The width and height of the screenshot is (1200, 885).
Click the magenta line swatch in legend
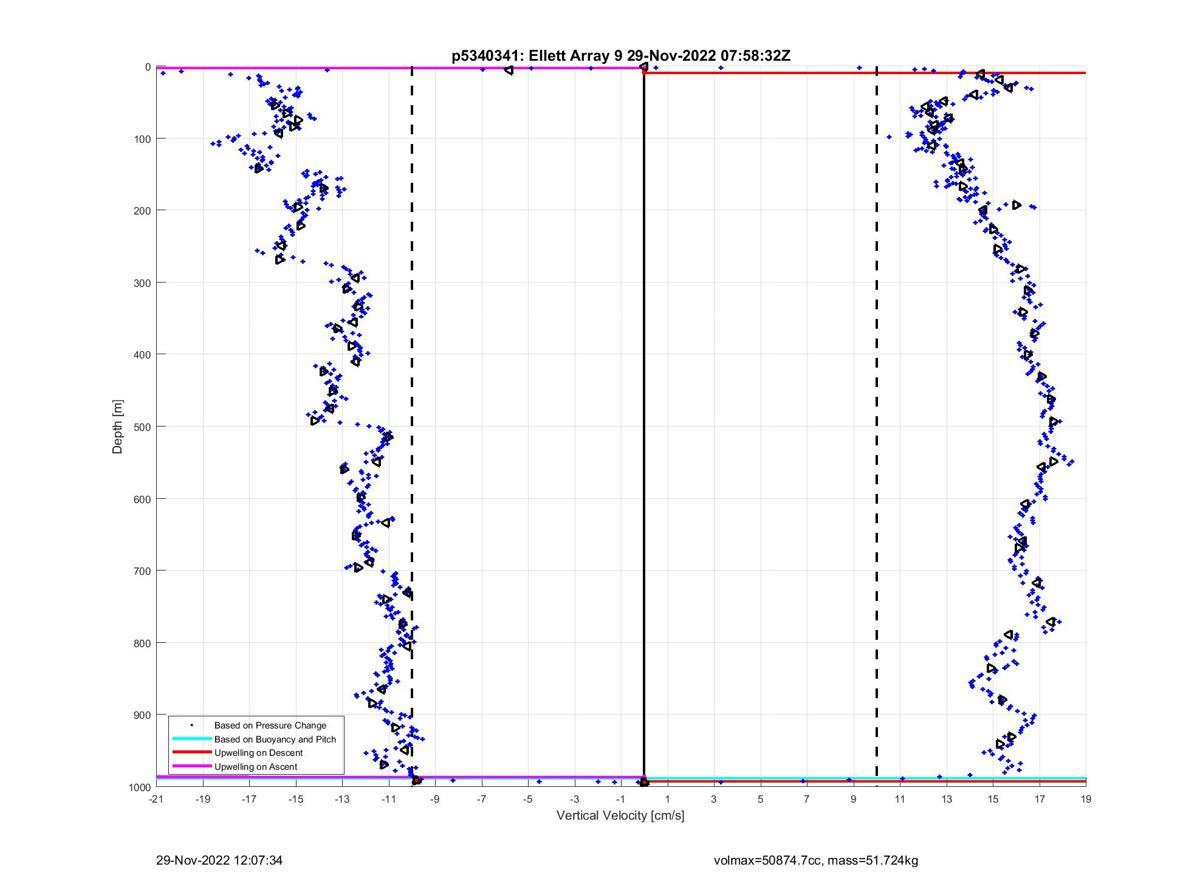coord(191,767)
